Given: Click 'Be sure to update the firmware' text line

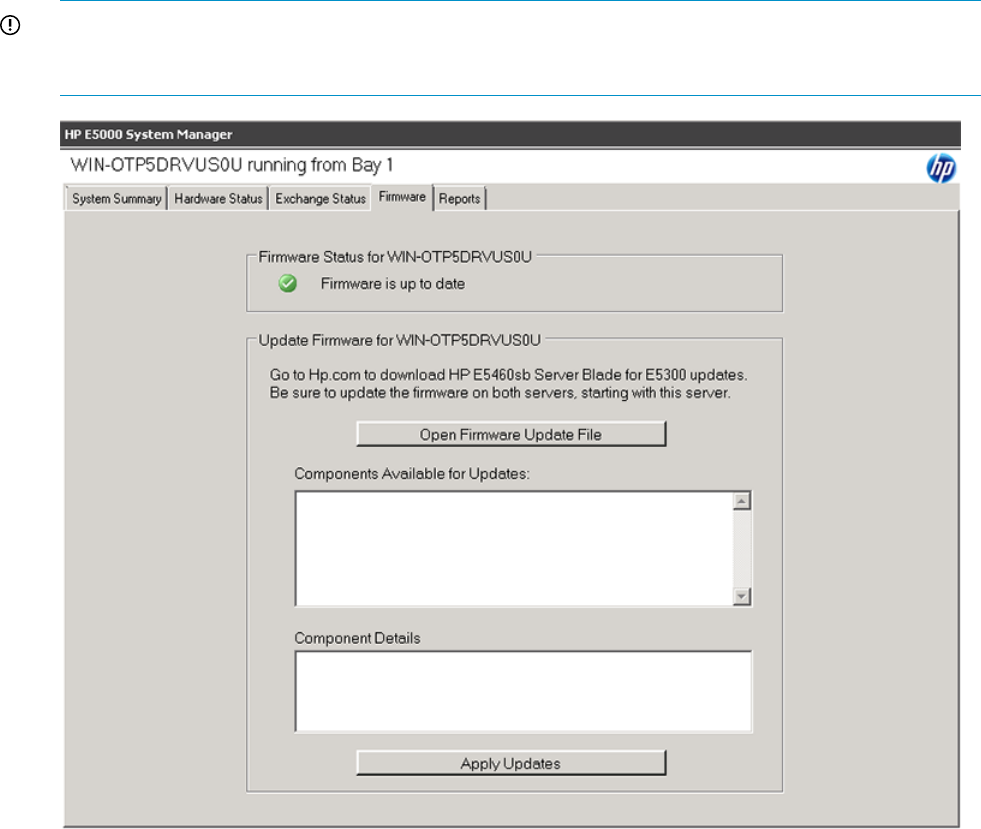Looking at the screenshot, I should click(x=500, y=393).
